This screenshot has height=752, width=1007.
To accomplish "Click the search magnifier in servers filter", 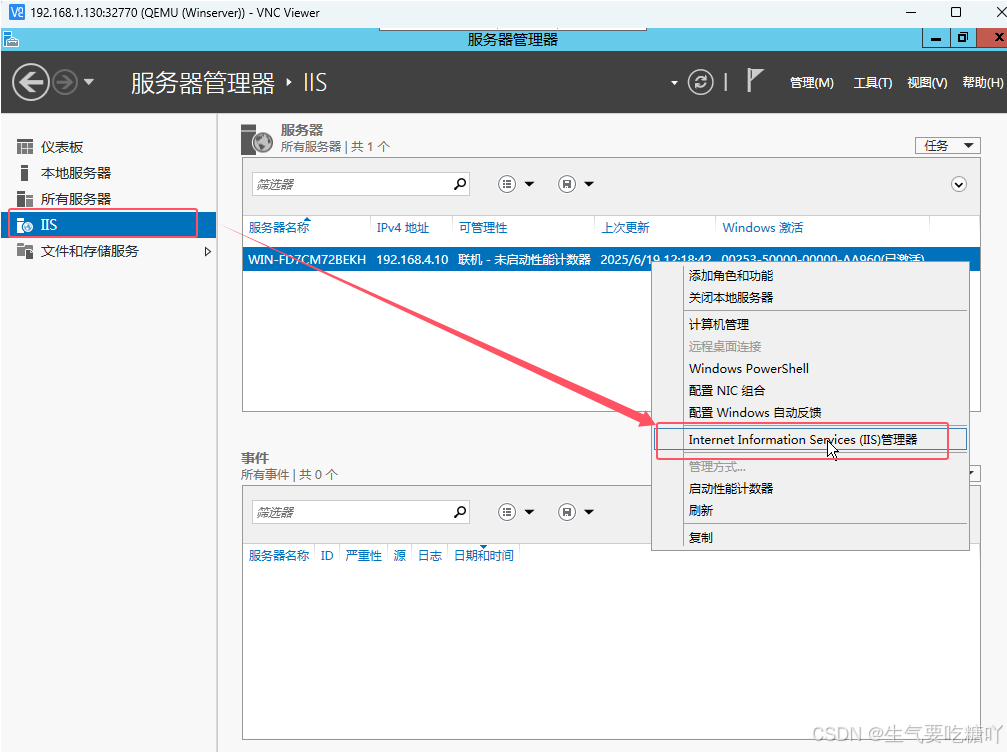I will (x=460, y=184).
